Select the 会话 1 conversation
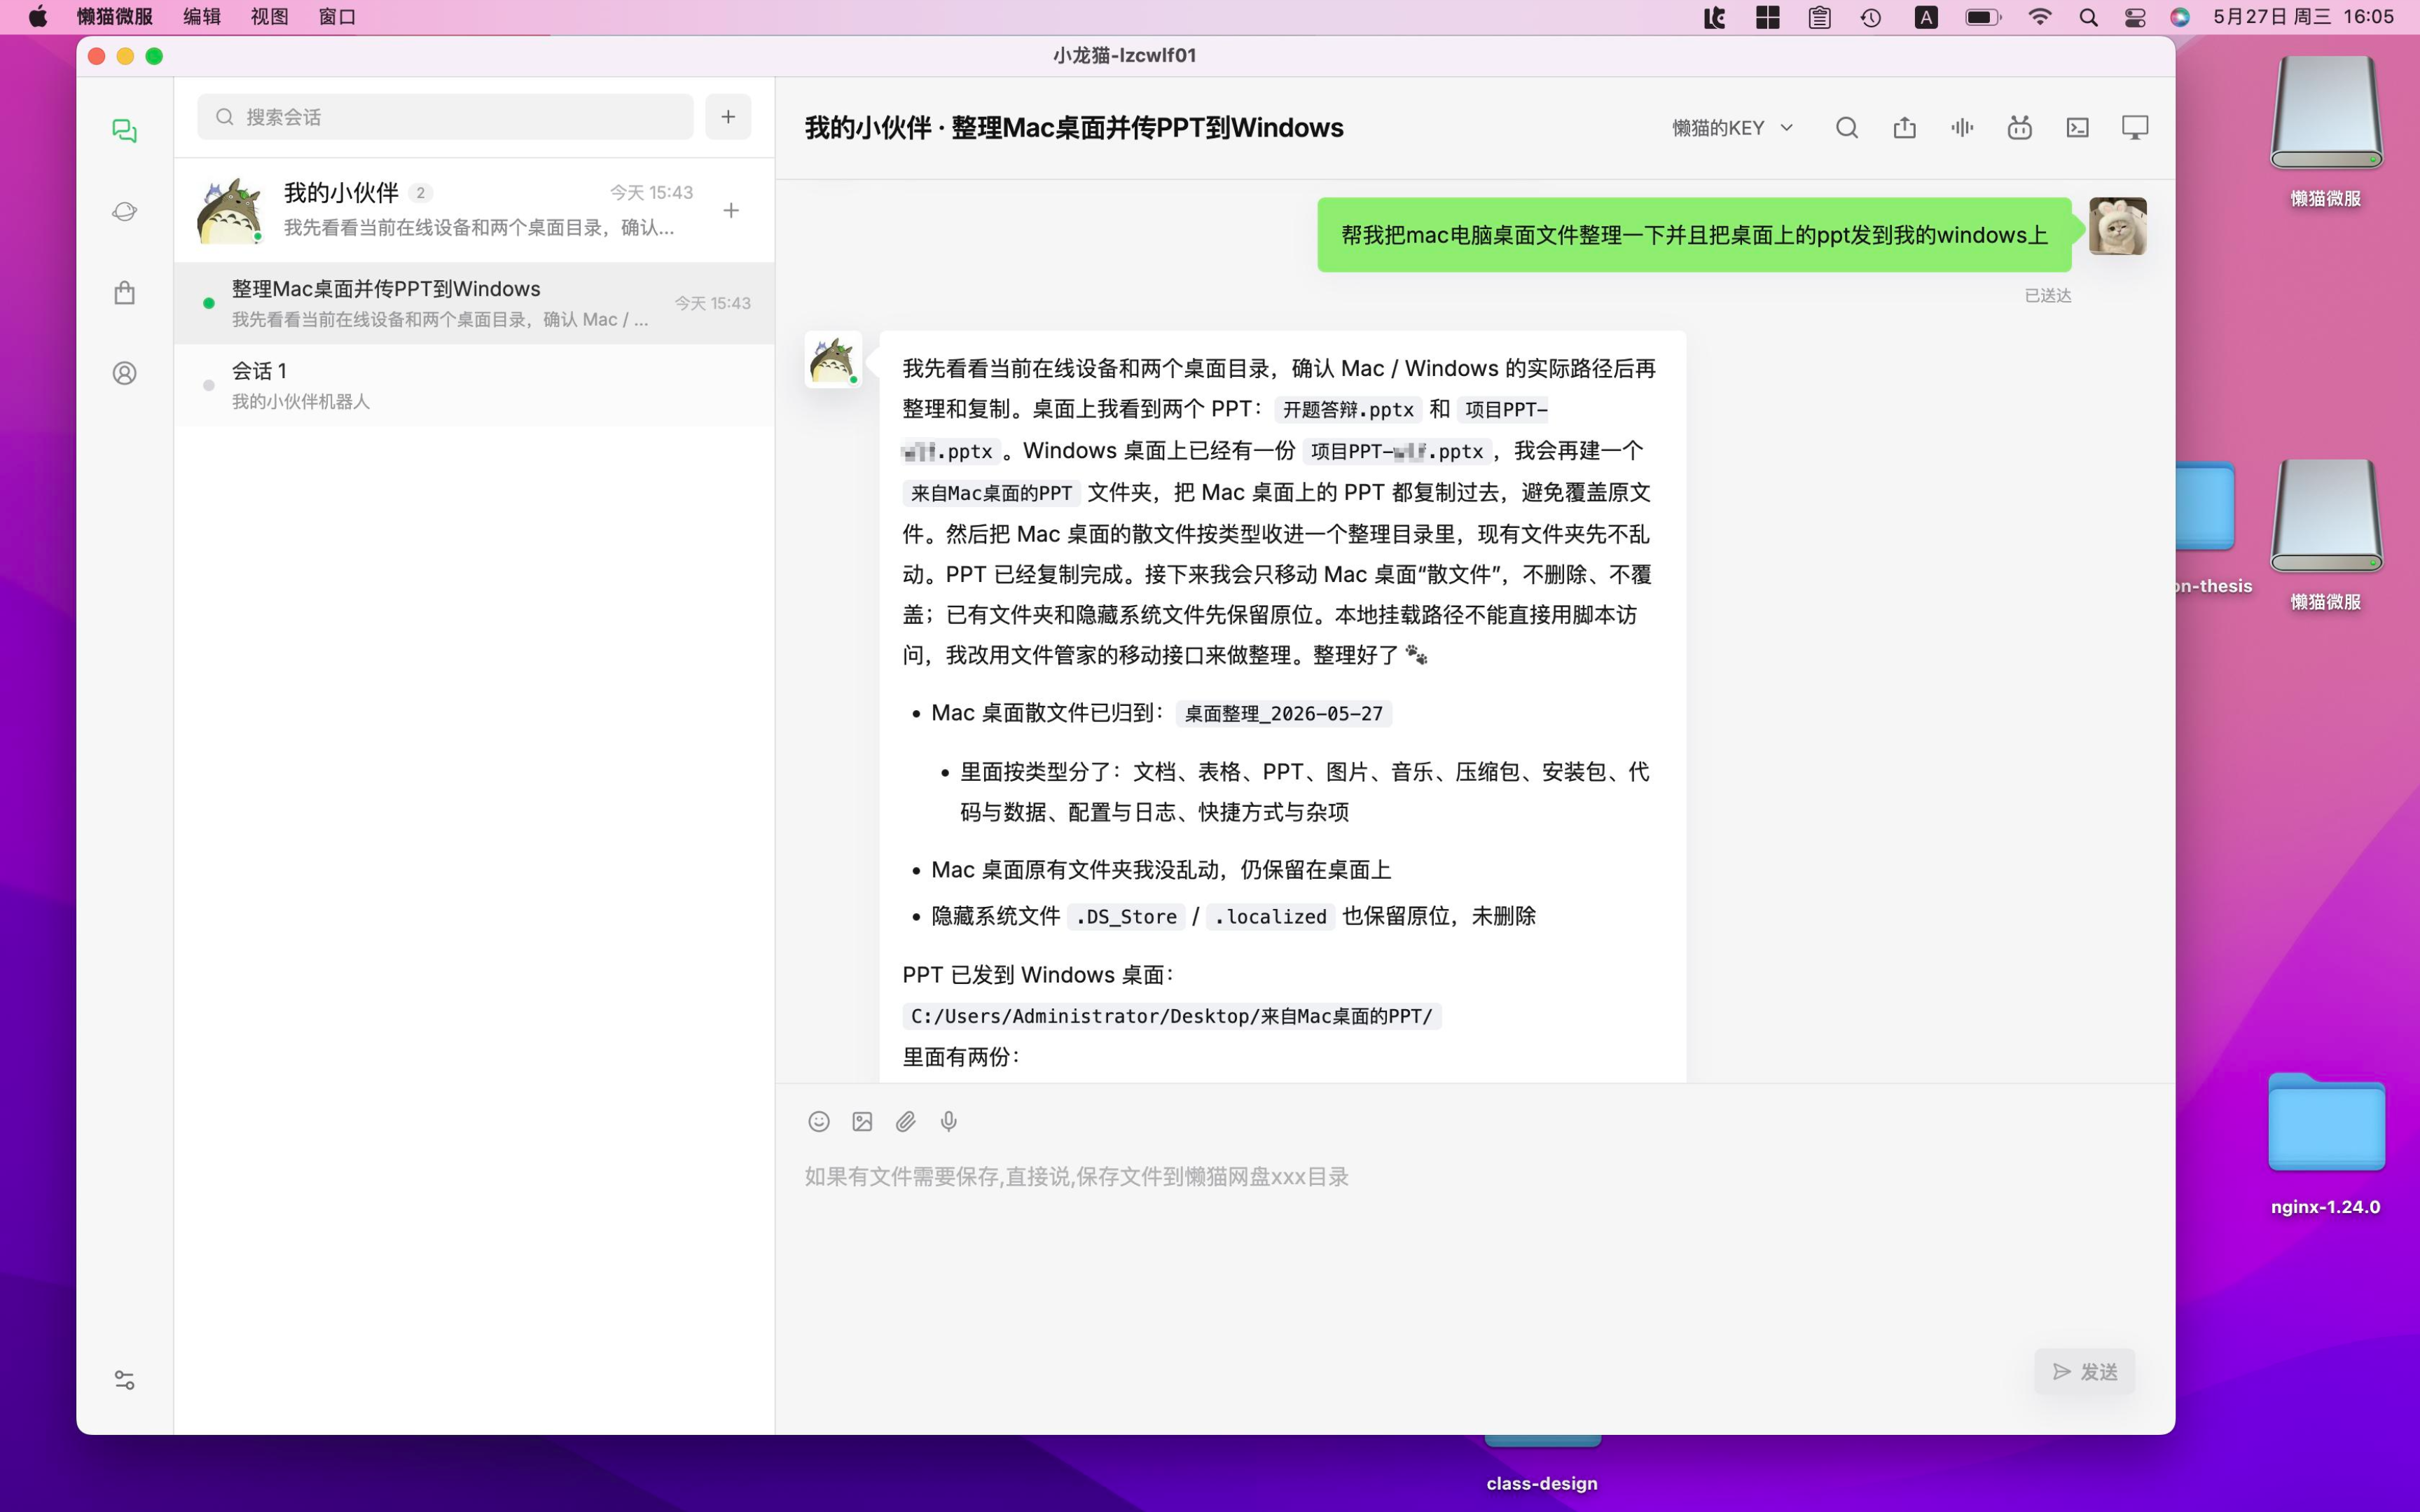 (x=474, y=385)
